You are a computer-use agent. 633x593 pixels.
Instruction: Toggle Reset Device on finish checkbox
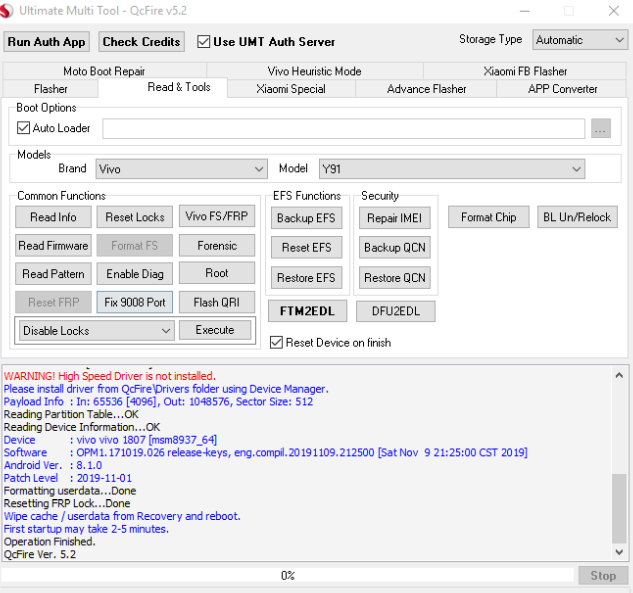[x=276, y=342]
